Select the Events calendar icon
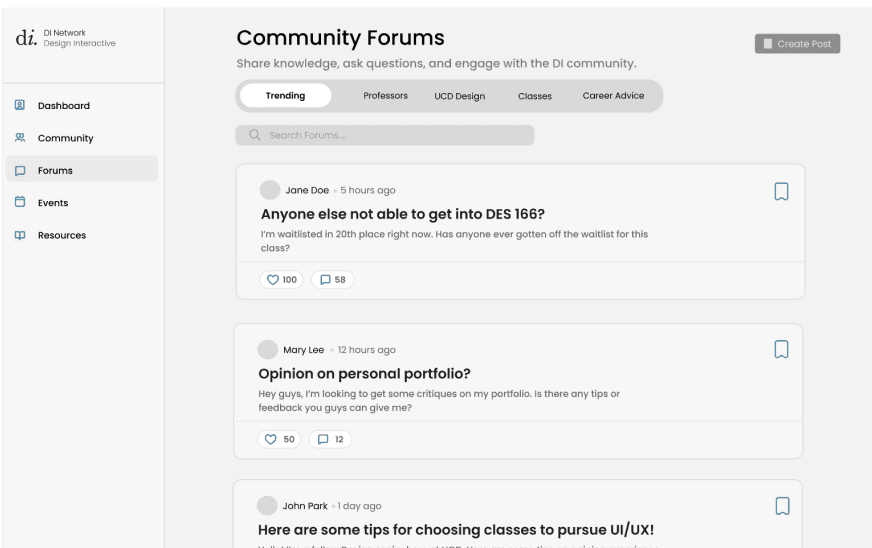Screen dimensions: 872x548 point(20,202)
